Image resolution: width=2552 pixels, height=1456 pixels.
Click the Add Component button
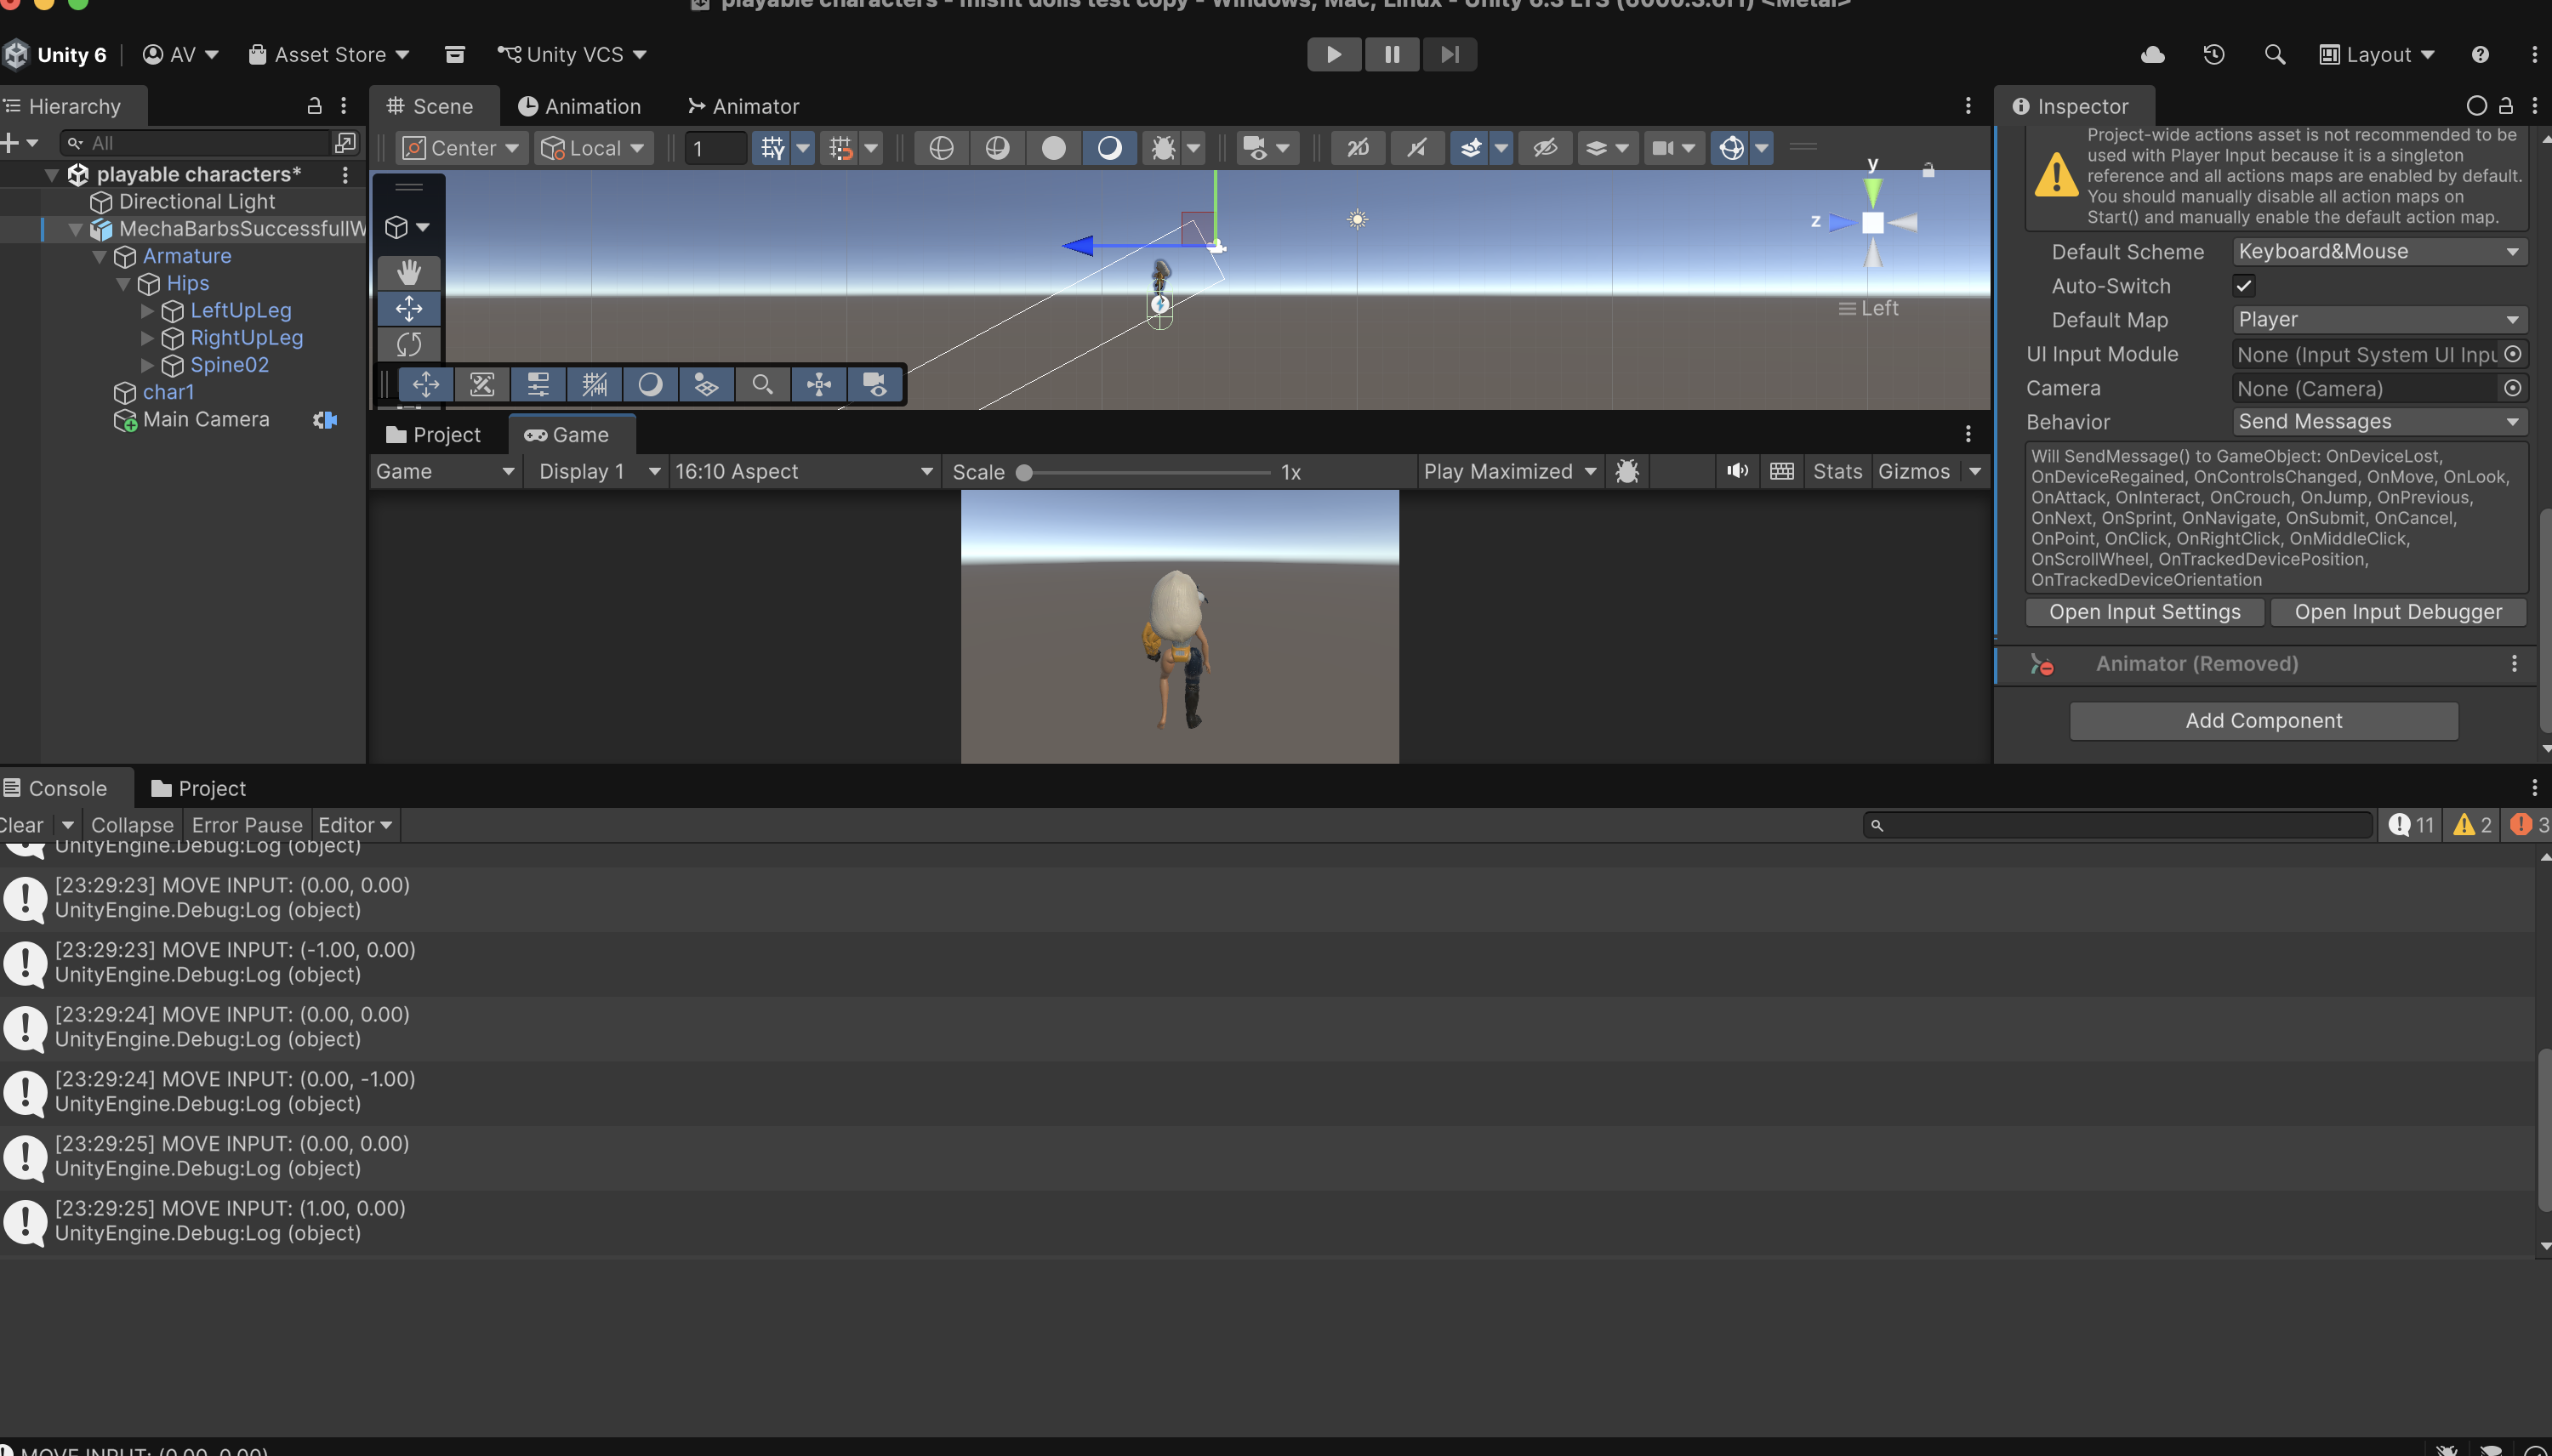pos(2263,721)
